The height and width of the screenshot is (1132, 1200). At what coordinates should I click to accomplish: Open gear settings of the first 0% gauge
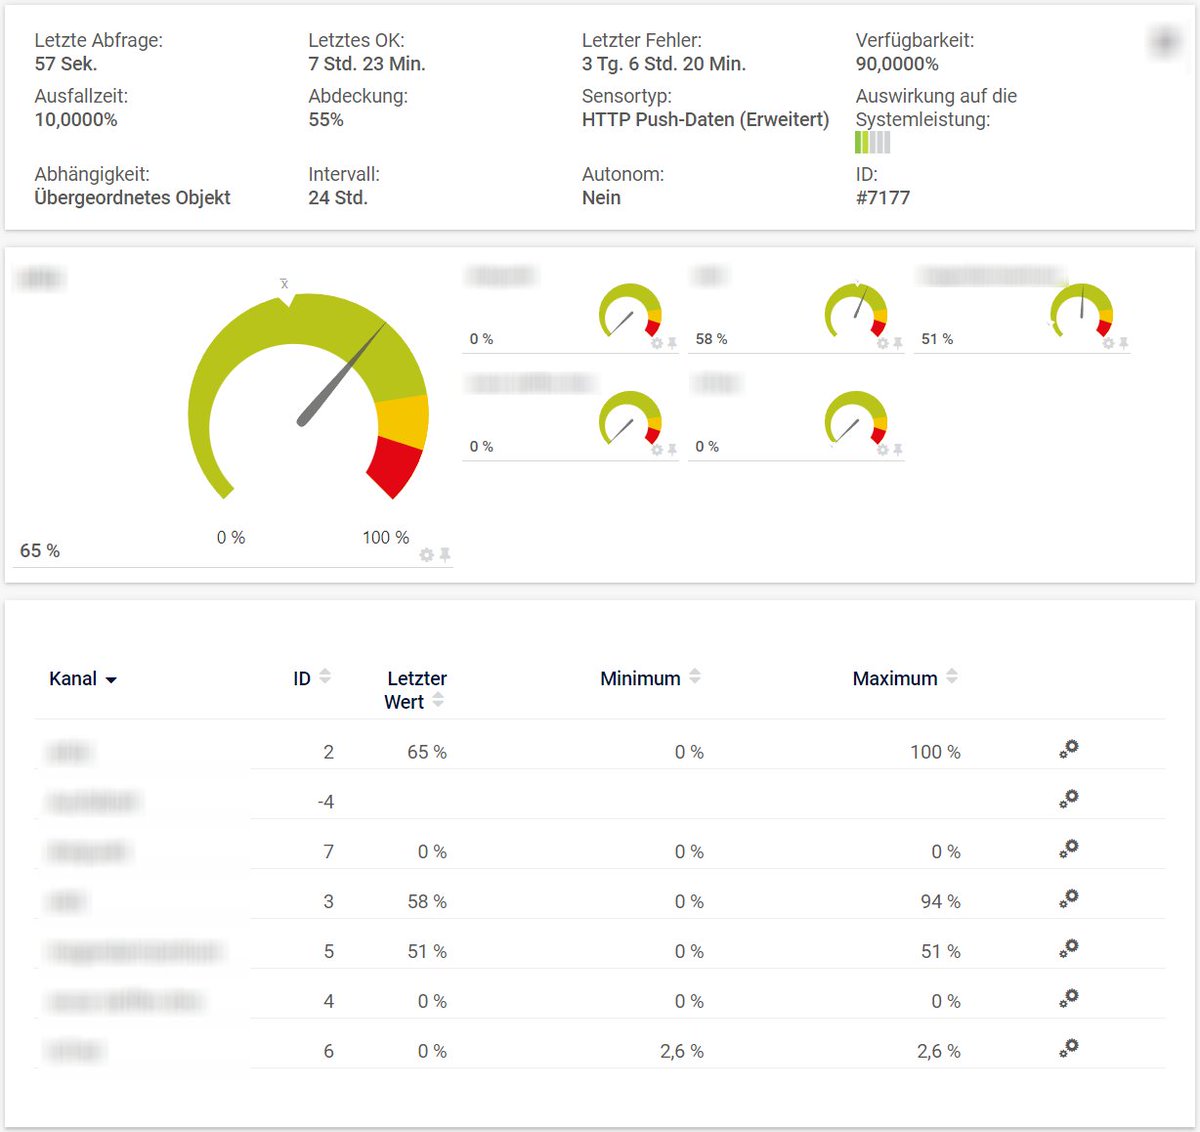click(x=657, y=342)
